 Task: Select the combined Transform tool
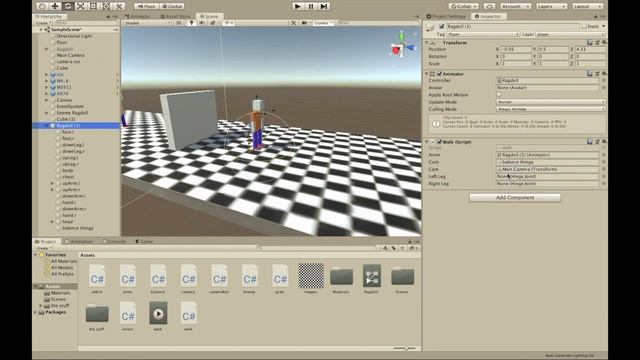[x=106, y=6]
